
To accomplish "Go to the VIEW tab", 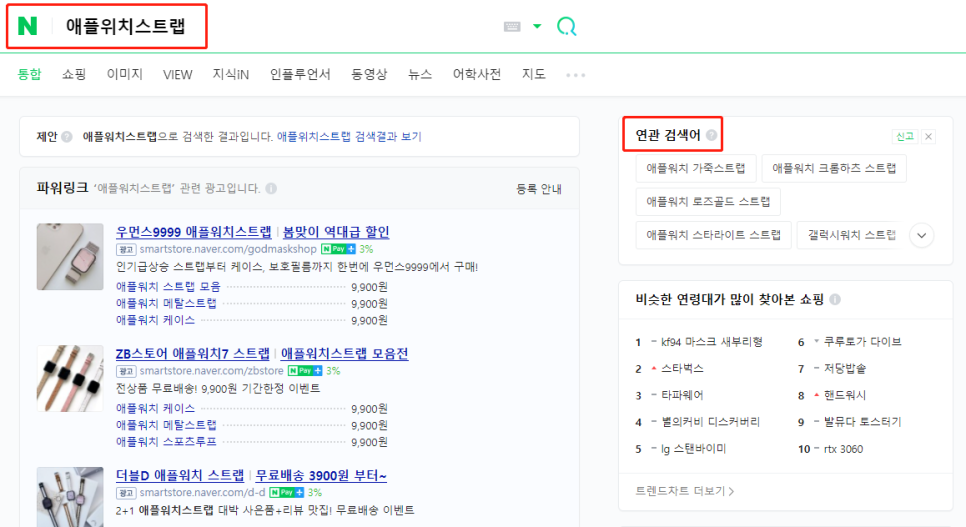I will 177,75.
